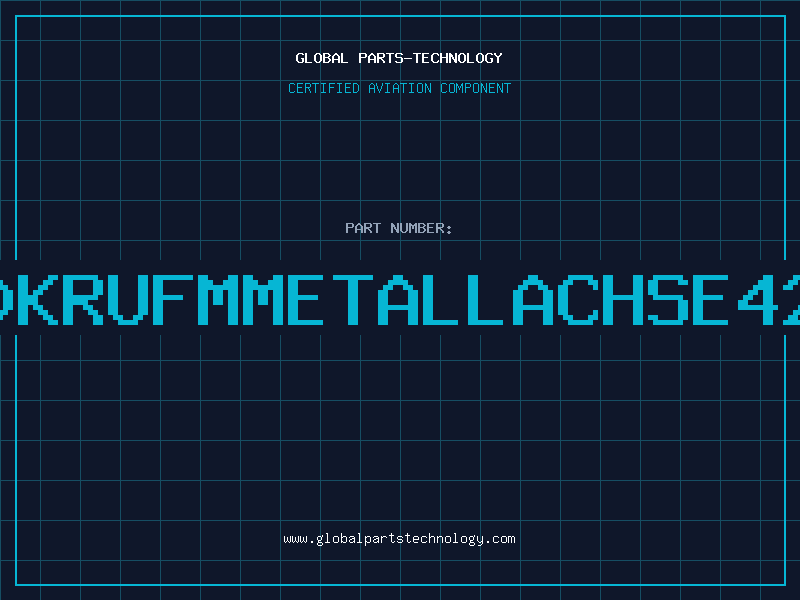This screenshot has height=600, width=800.
Task: Click the large digit 4 in part number
Action: coord(758,299)
